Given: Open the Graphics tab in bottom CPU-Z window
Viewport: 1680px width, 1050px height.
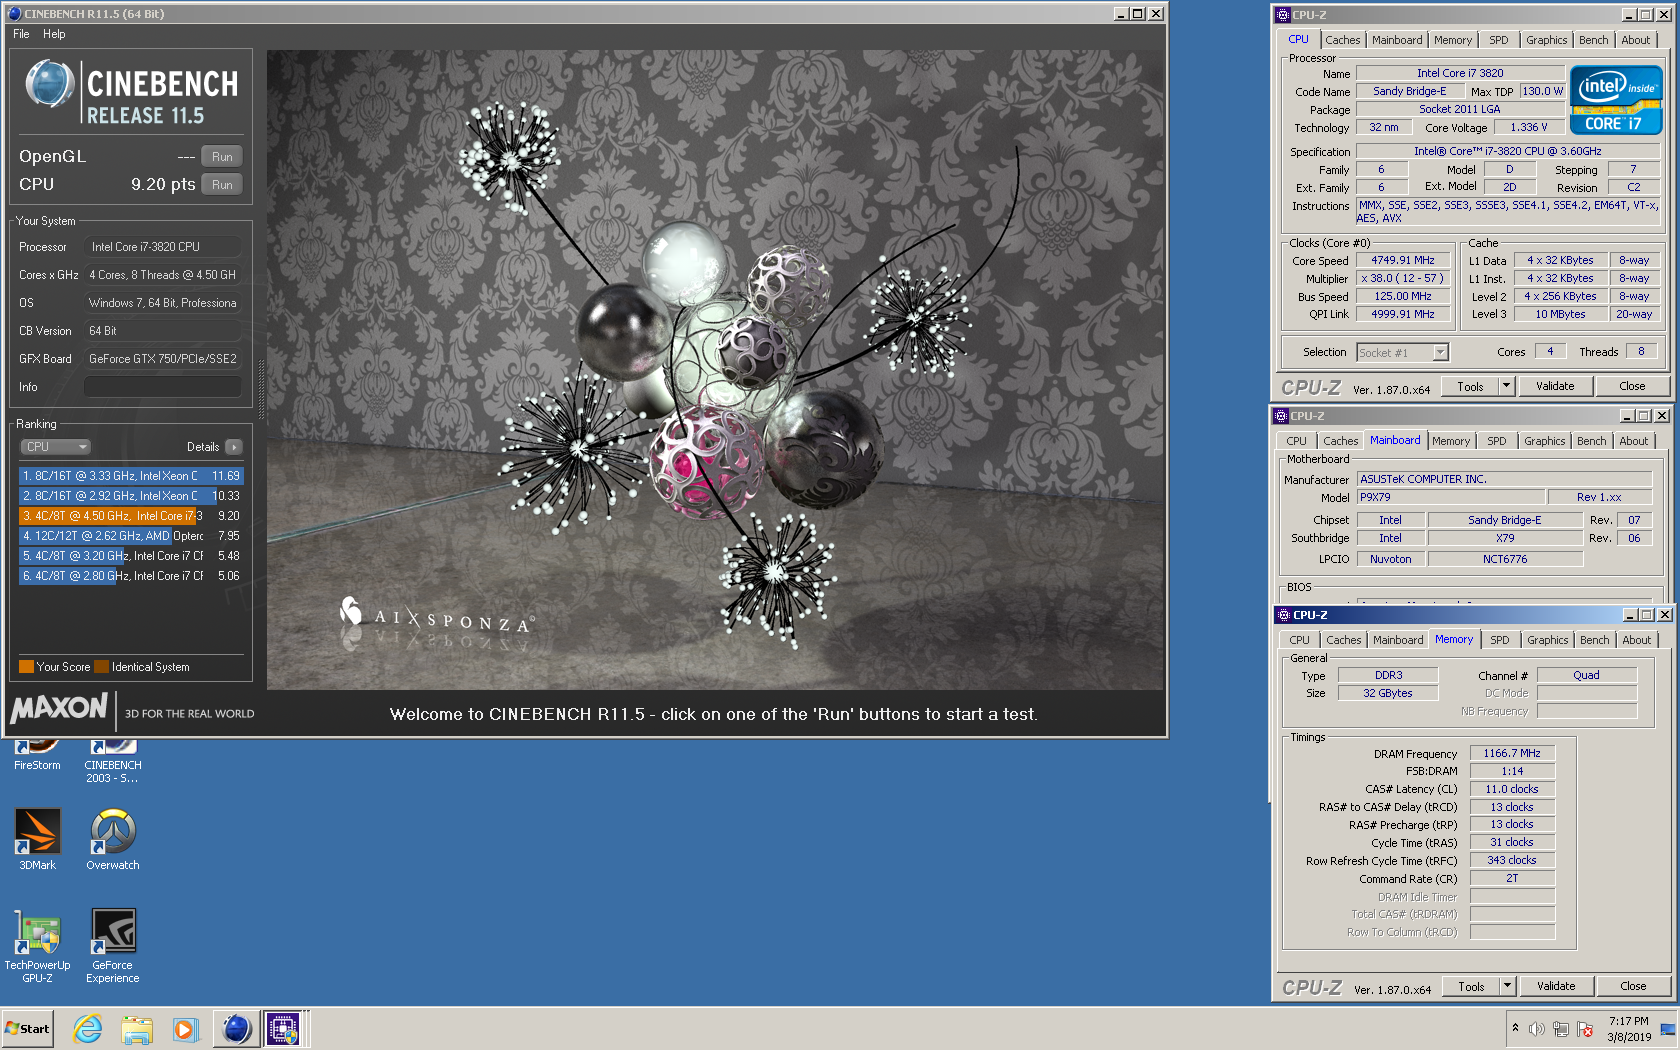Looking at the screenshot, I should [x=1547, y=640].
